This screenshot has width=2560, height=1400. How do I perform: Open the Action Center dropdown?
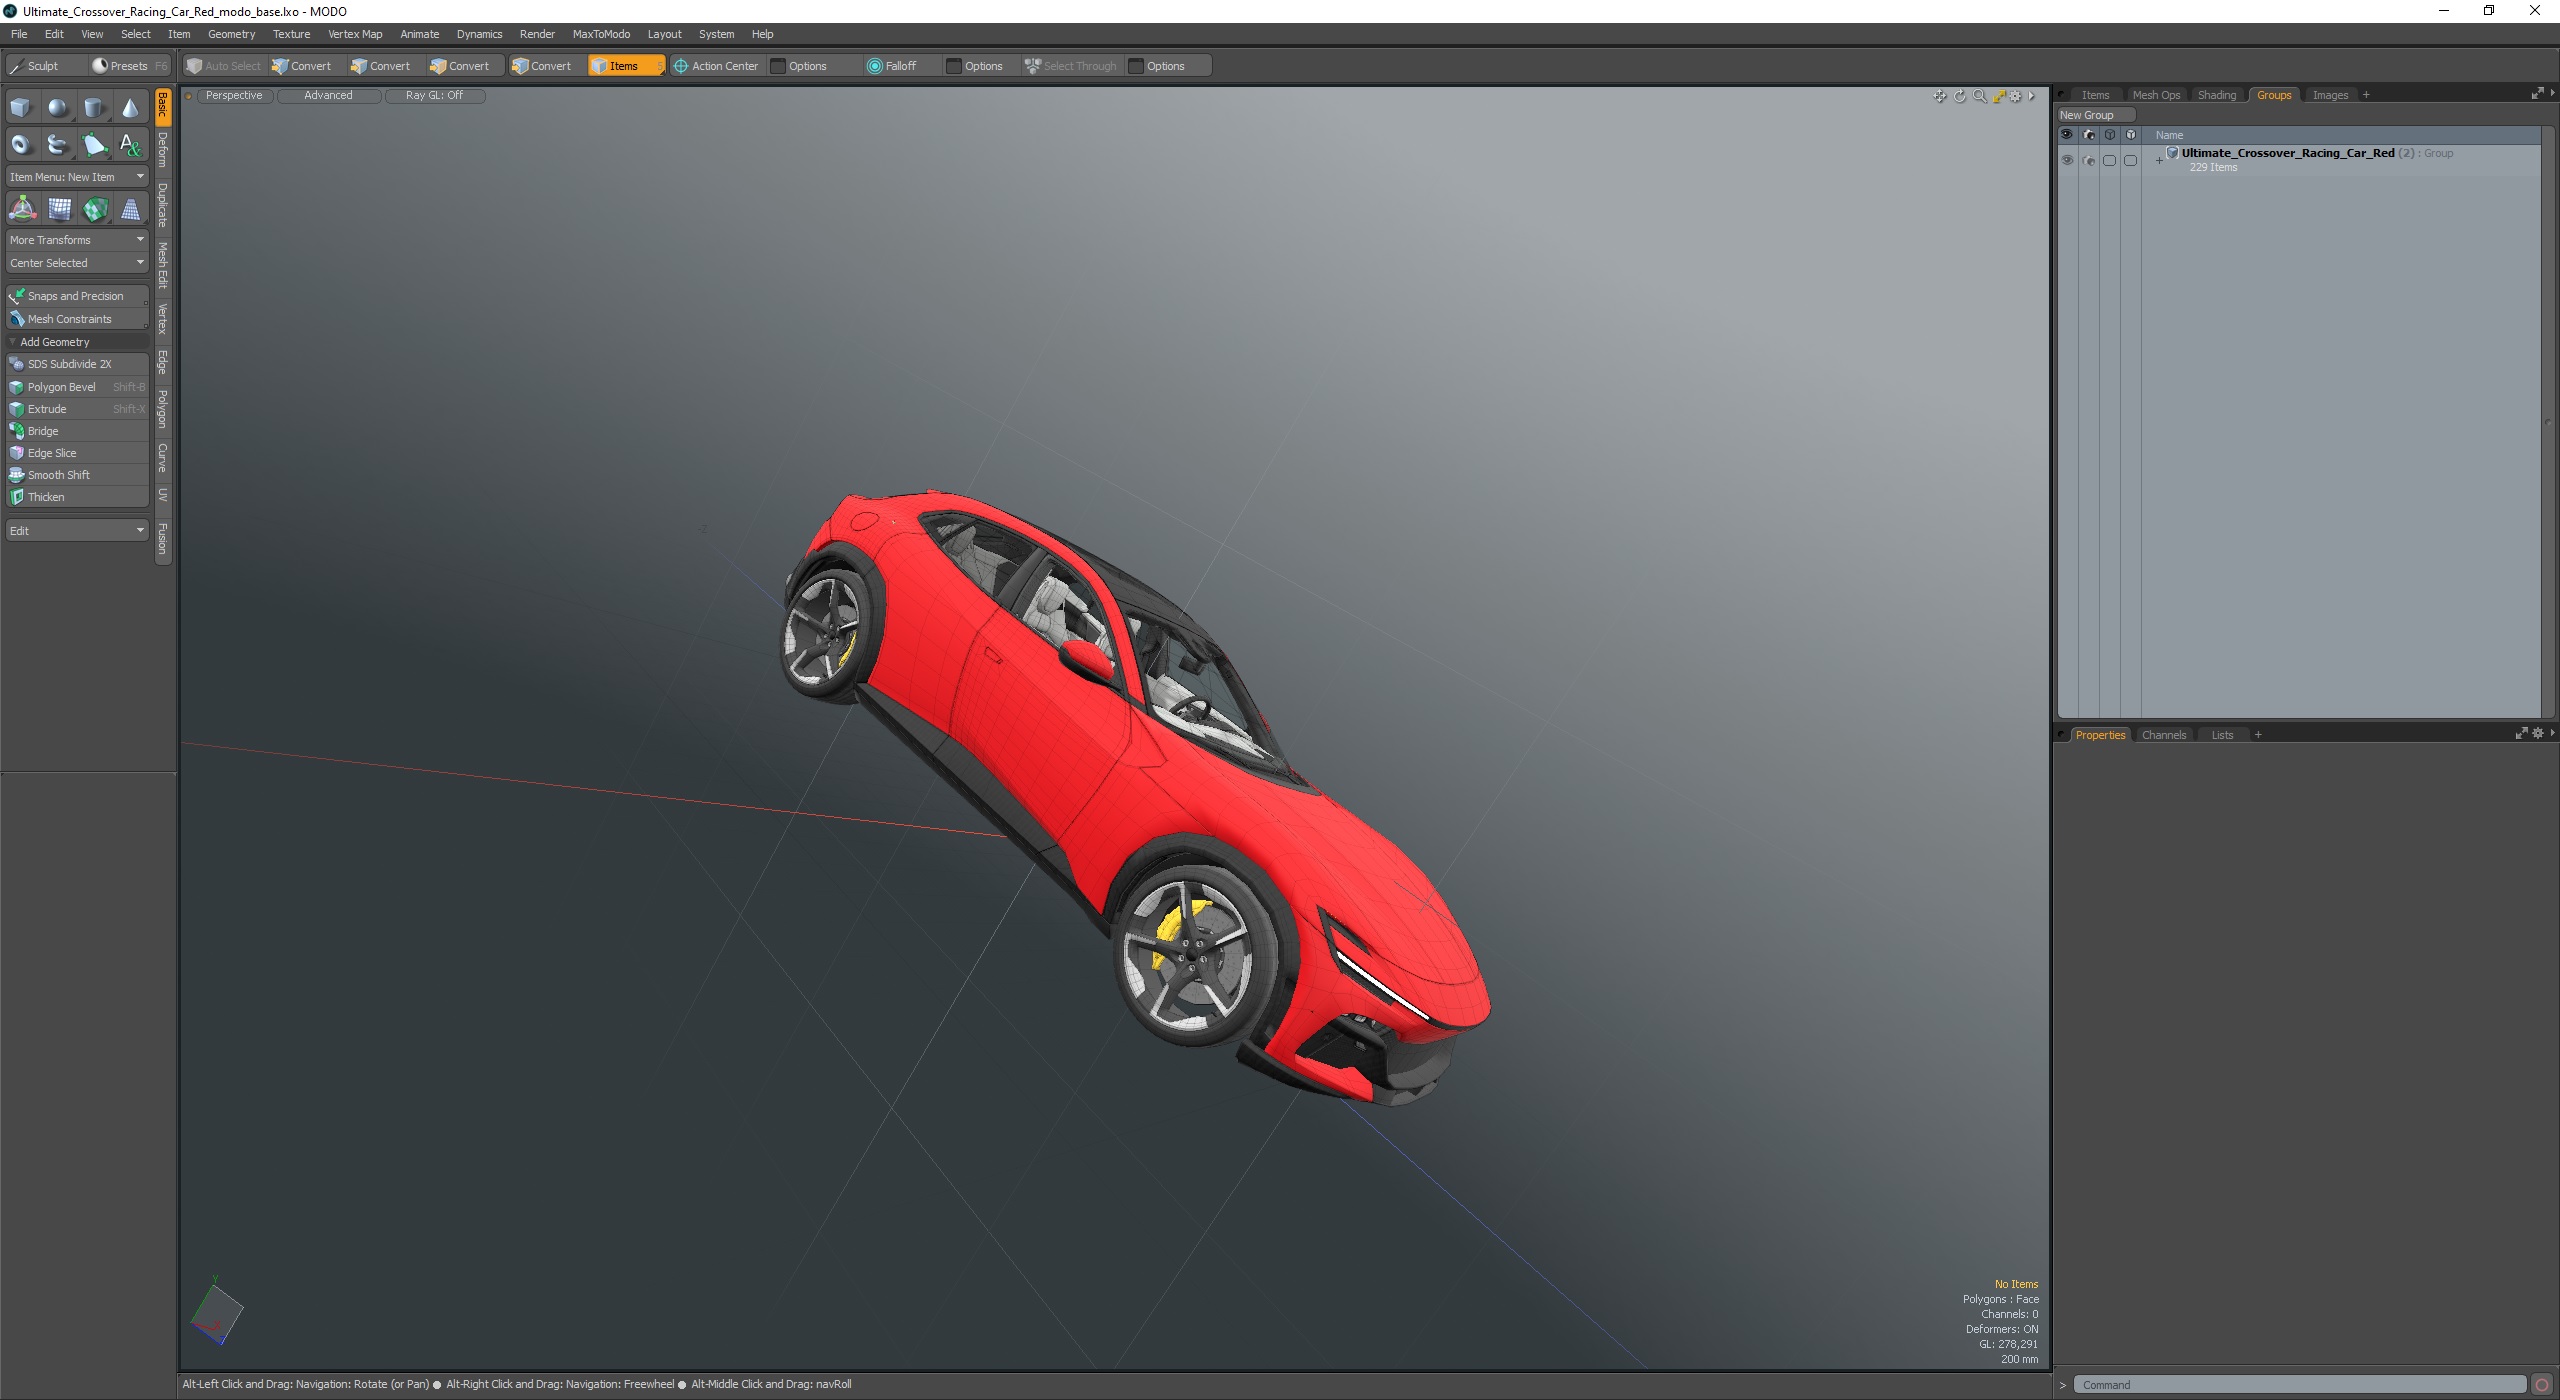click(716, 66)
